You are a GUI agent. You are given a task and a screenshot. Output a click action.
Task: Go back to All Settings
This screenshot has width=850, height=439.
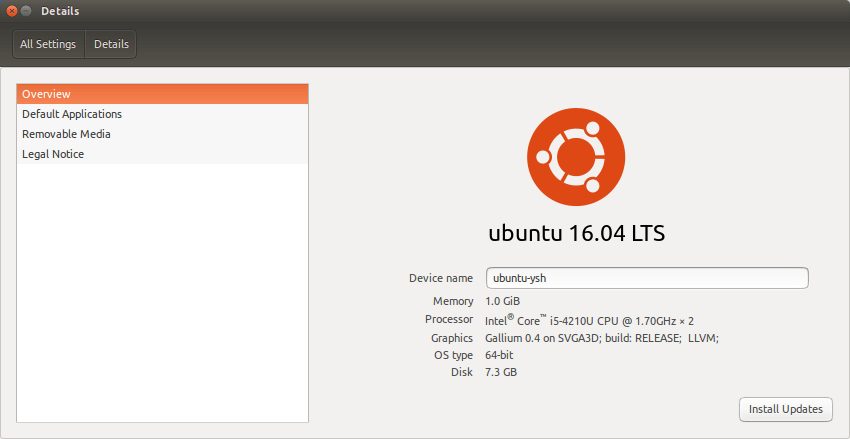point(48,44)
